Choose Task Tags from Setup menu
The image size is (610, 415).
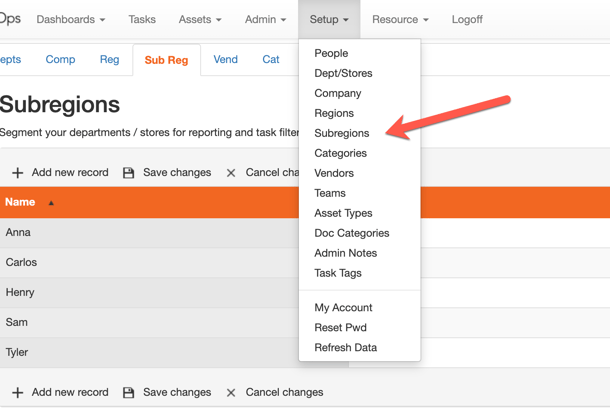(x=338, y=273)
